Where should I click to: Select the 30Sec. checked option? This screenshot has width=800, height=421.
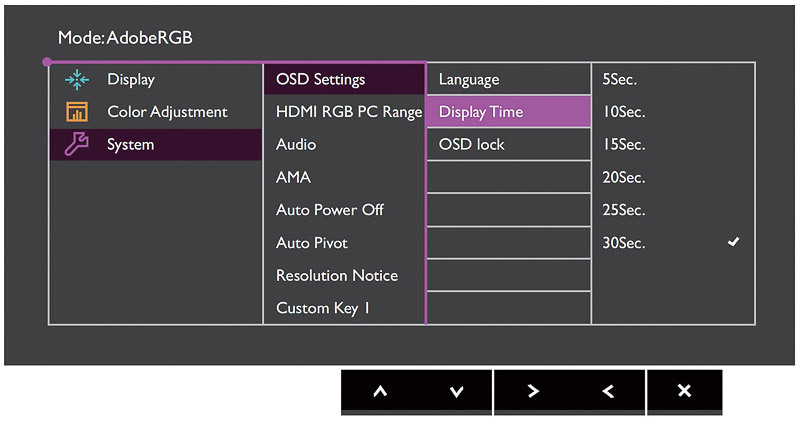point(672,242)
